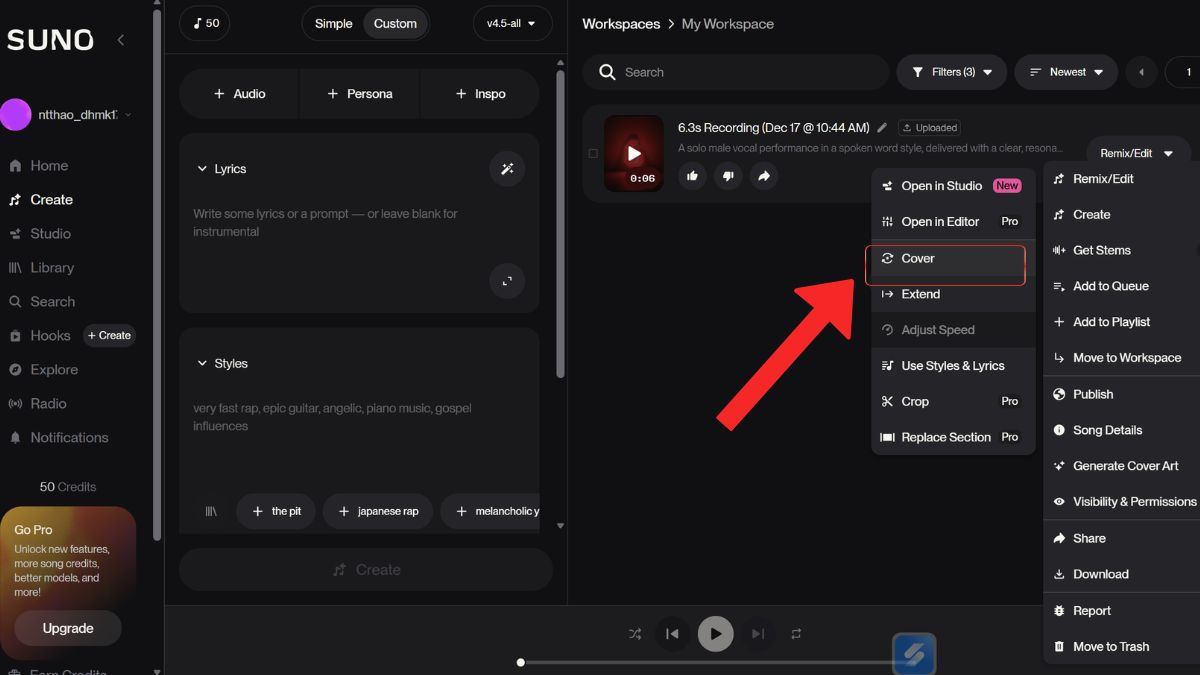This screenshot has height=675, width=1200.
Task: Select Get Stems from the menu
Action: point(1100,250)
